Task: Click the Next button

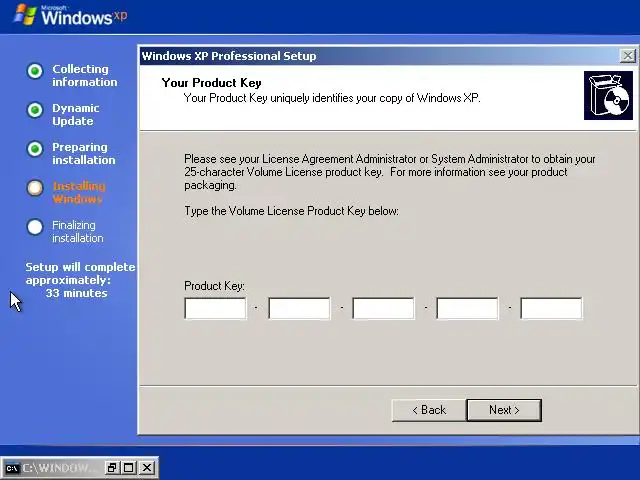Action: click(504, 410)
